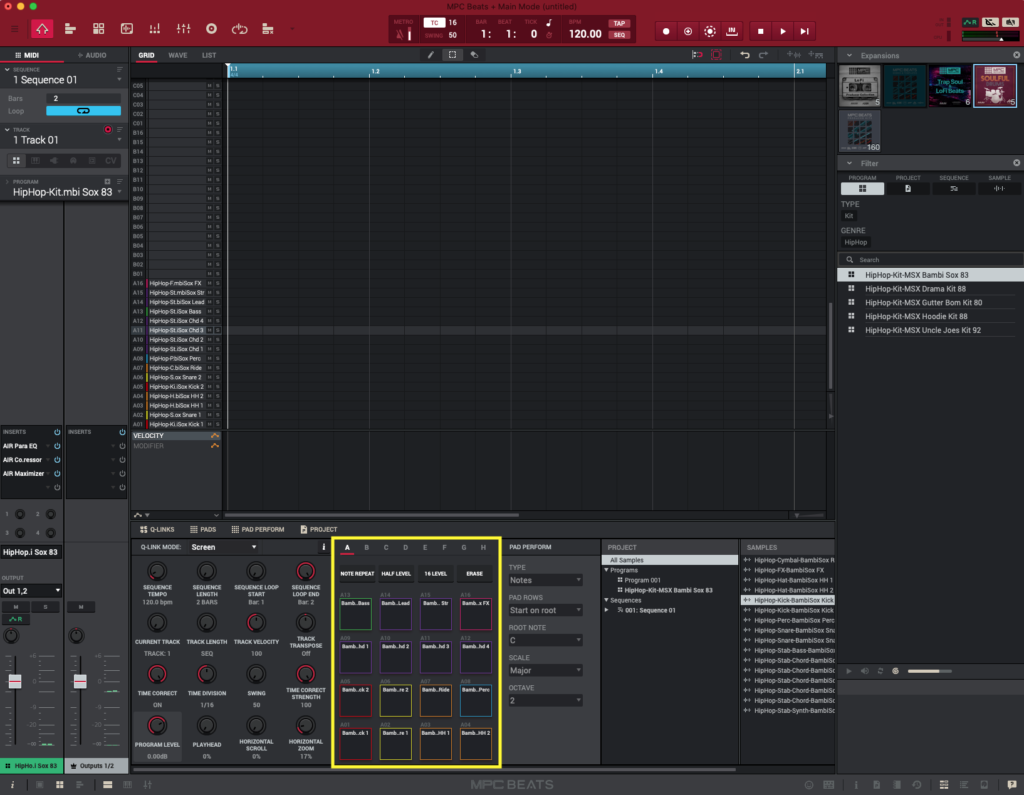Image resolution: width=1024 pixels, height=795 pixels.
Task: Trigger the Bamb..ck 1 pad A01
Action: click(356, 744)
